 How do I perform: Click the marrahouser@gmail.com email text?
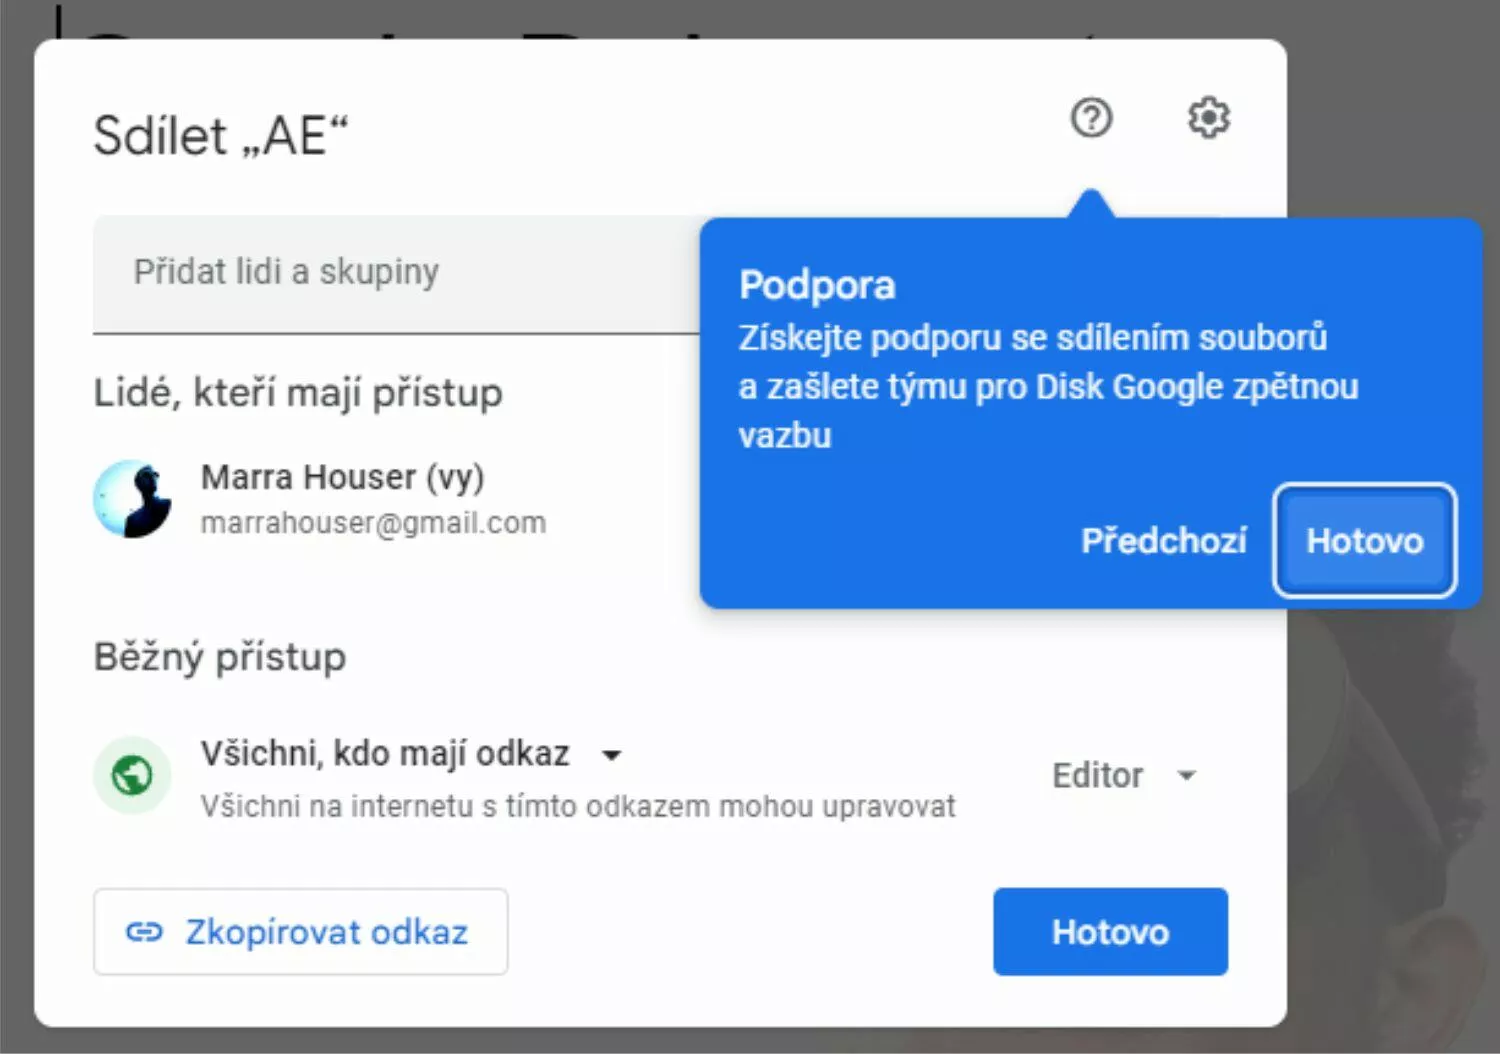[373, 523]
